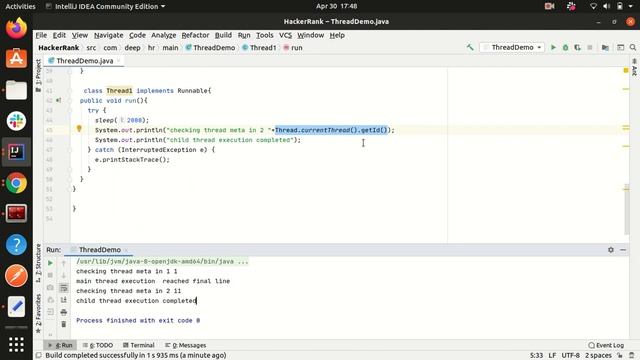Expand the folded /usr/lib/jvm java command line

tap(162, 261)
